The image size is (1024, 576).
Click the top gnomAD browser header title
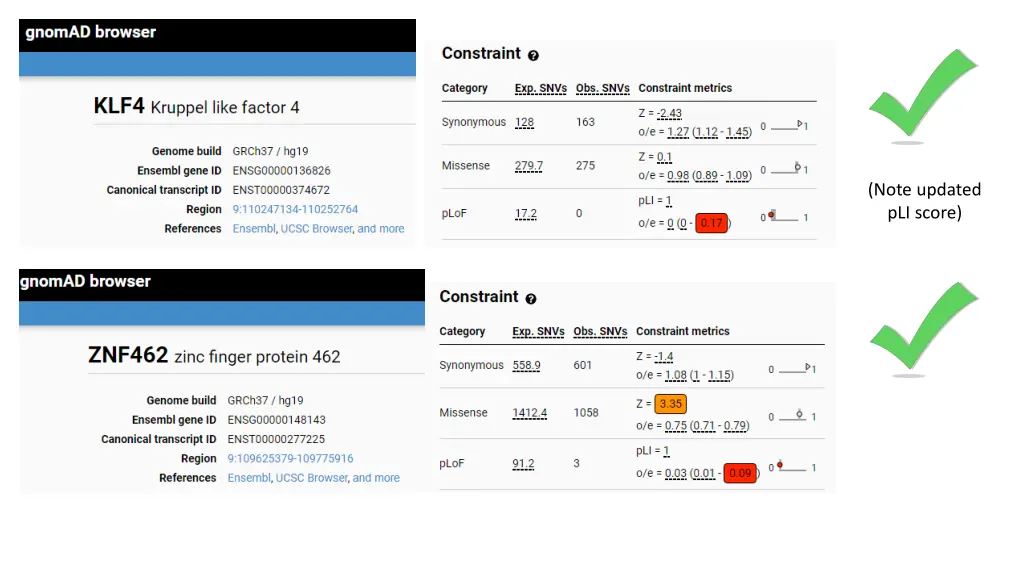pyautogui.click(x=91, y=32)
